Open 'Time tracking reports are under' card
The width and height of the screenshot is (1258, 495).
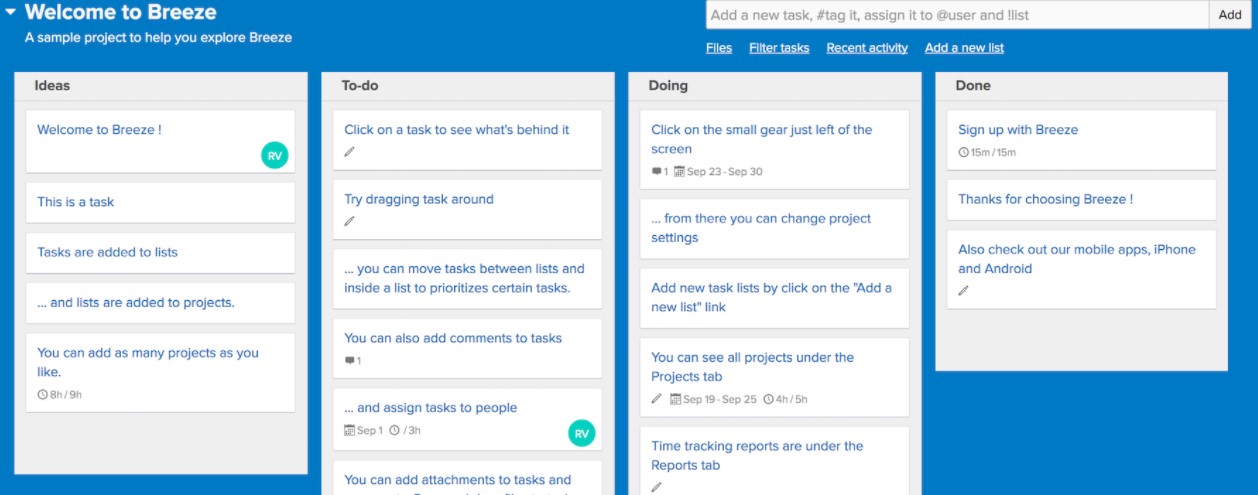(x=774, y=461)
